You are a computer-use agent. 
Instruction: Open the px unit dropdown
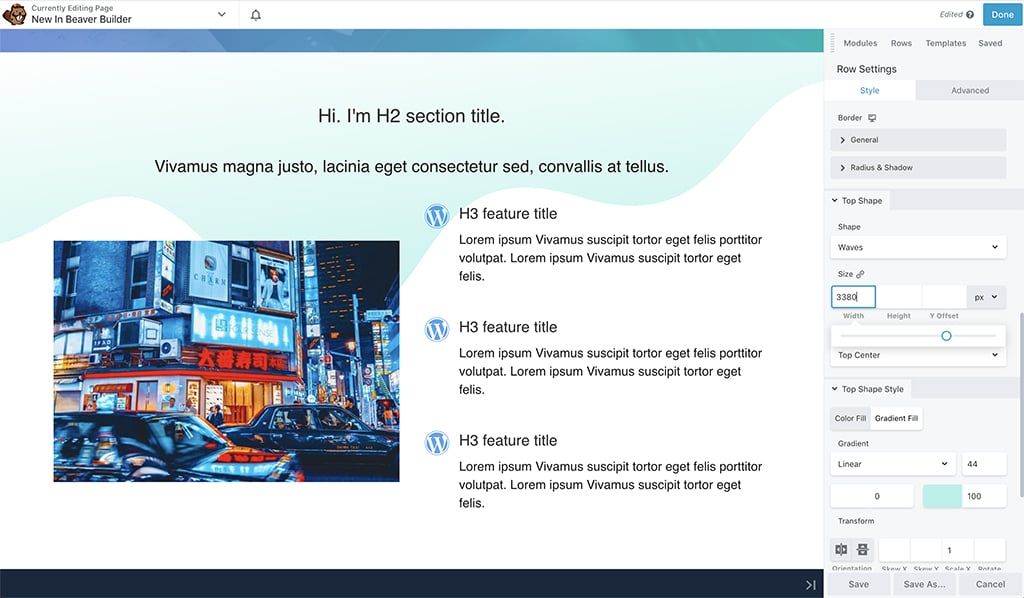986,297
